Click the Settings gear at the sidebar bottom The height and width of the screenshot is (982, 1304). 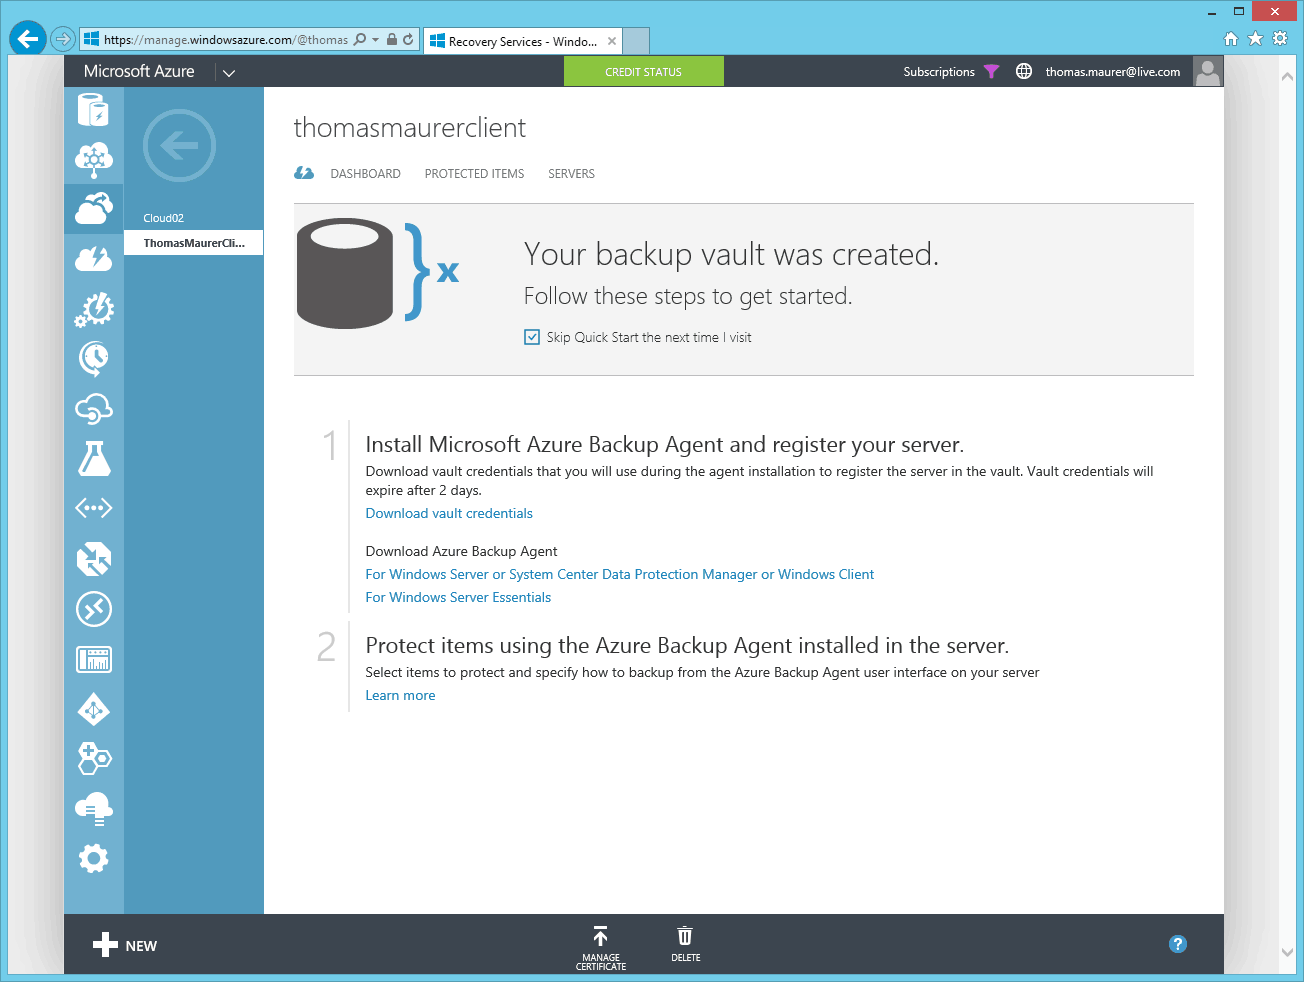pos(93,858)
